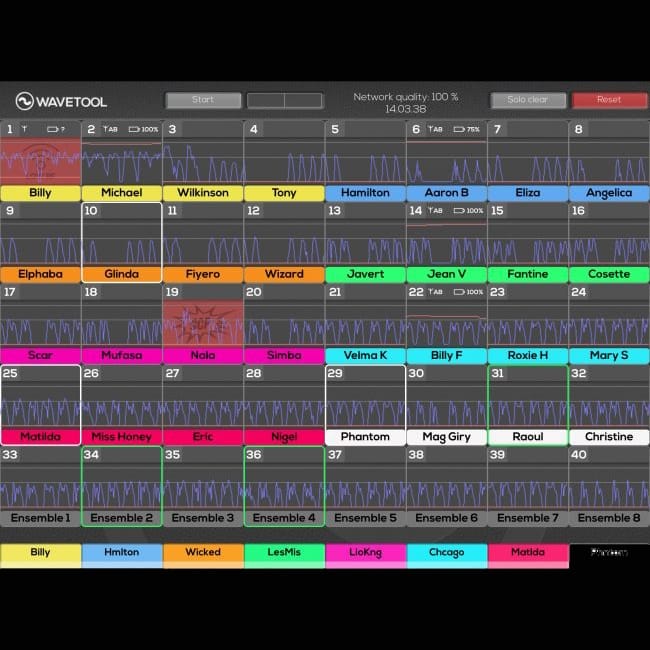Click the battery icon on channel 22
Image resolution: width=650 pixels, height=650 pixels.
click(459, 292)
